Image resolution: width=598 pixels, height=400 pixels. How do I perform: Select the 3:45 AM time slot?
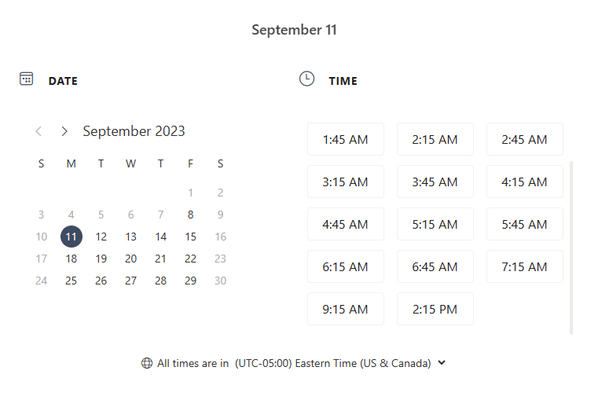(x=435, y=182)
